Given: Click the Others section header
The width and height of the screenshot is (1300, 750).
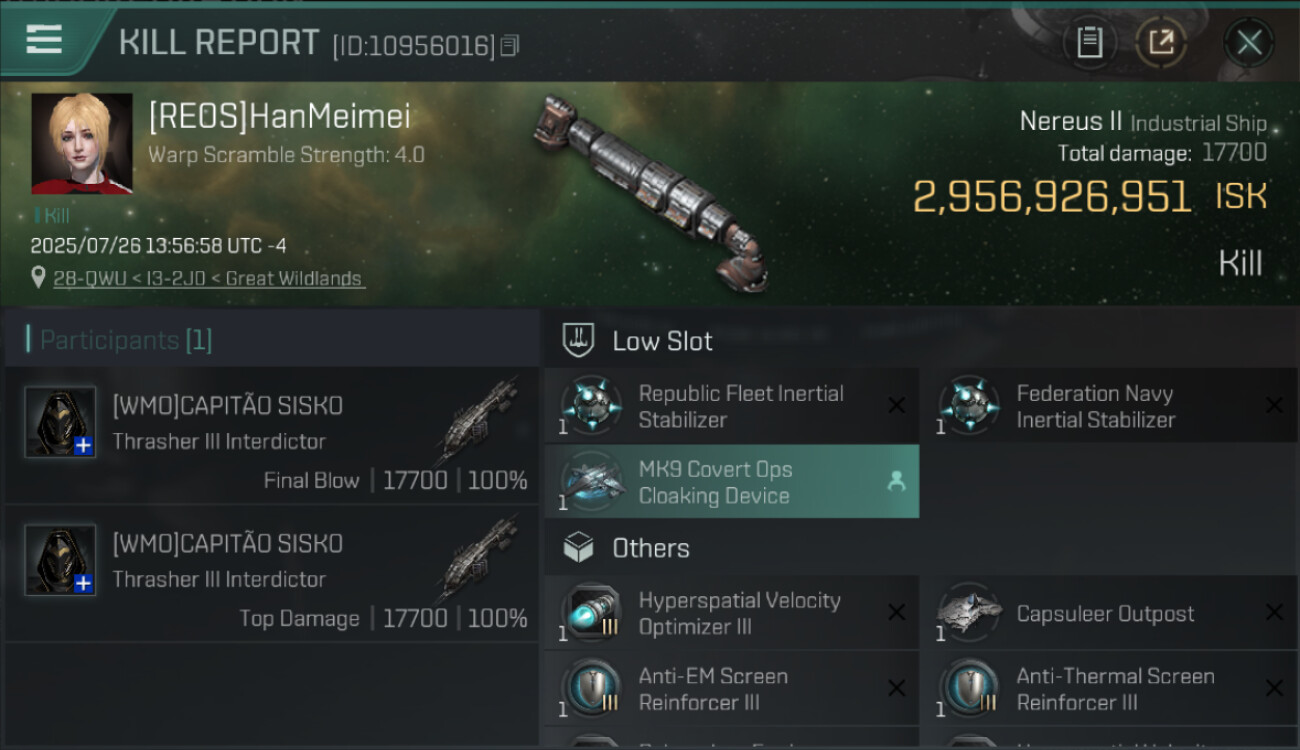Looking at the screenshot, I should [x=650, y=548].
